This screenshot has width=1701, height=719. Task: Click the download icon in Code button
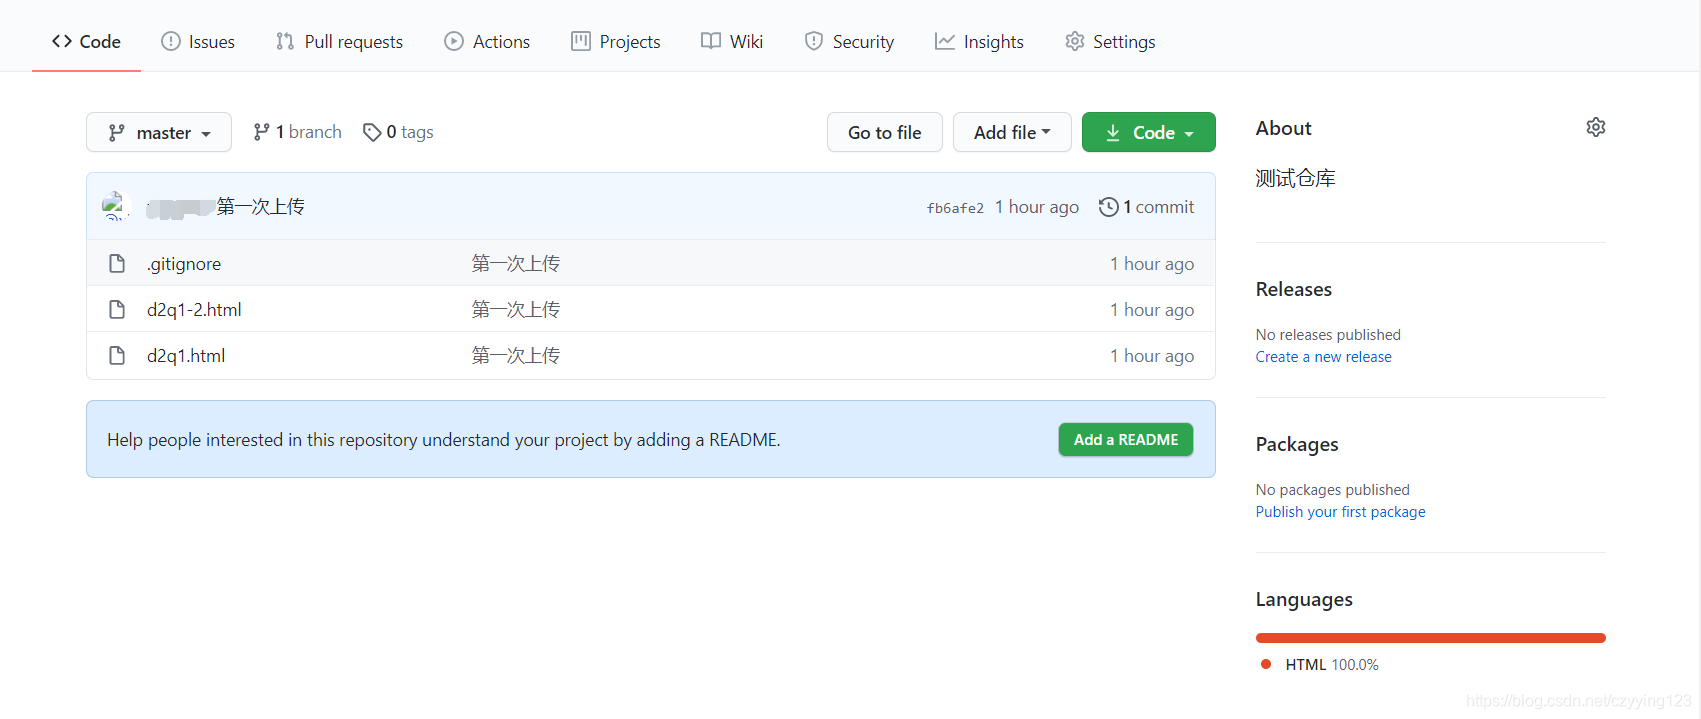[x=1113, y=132]
